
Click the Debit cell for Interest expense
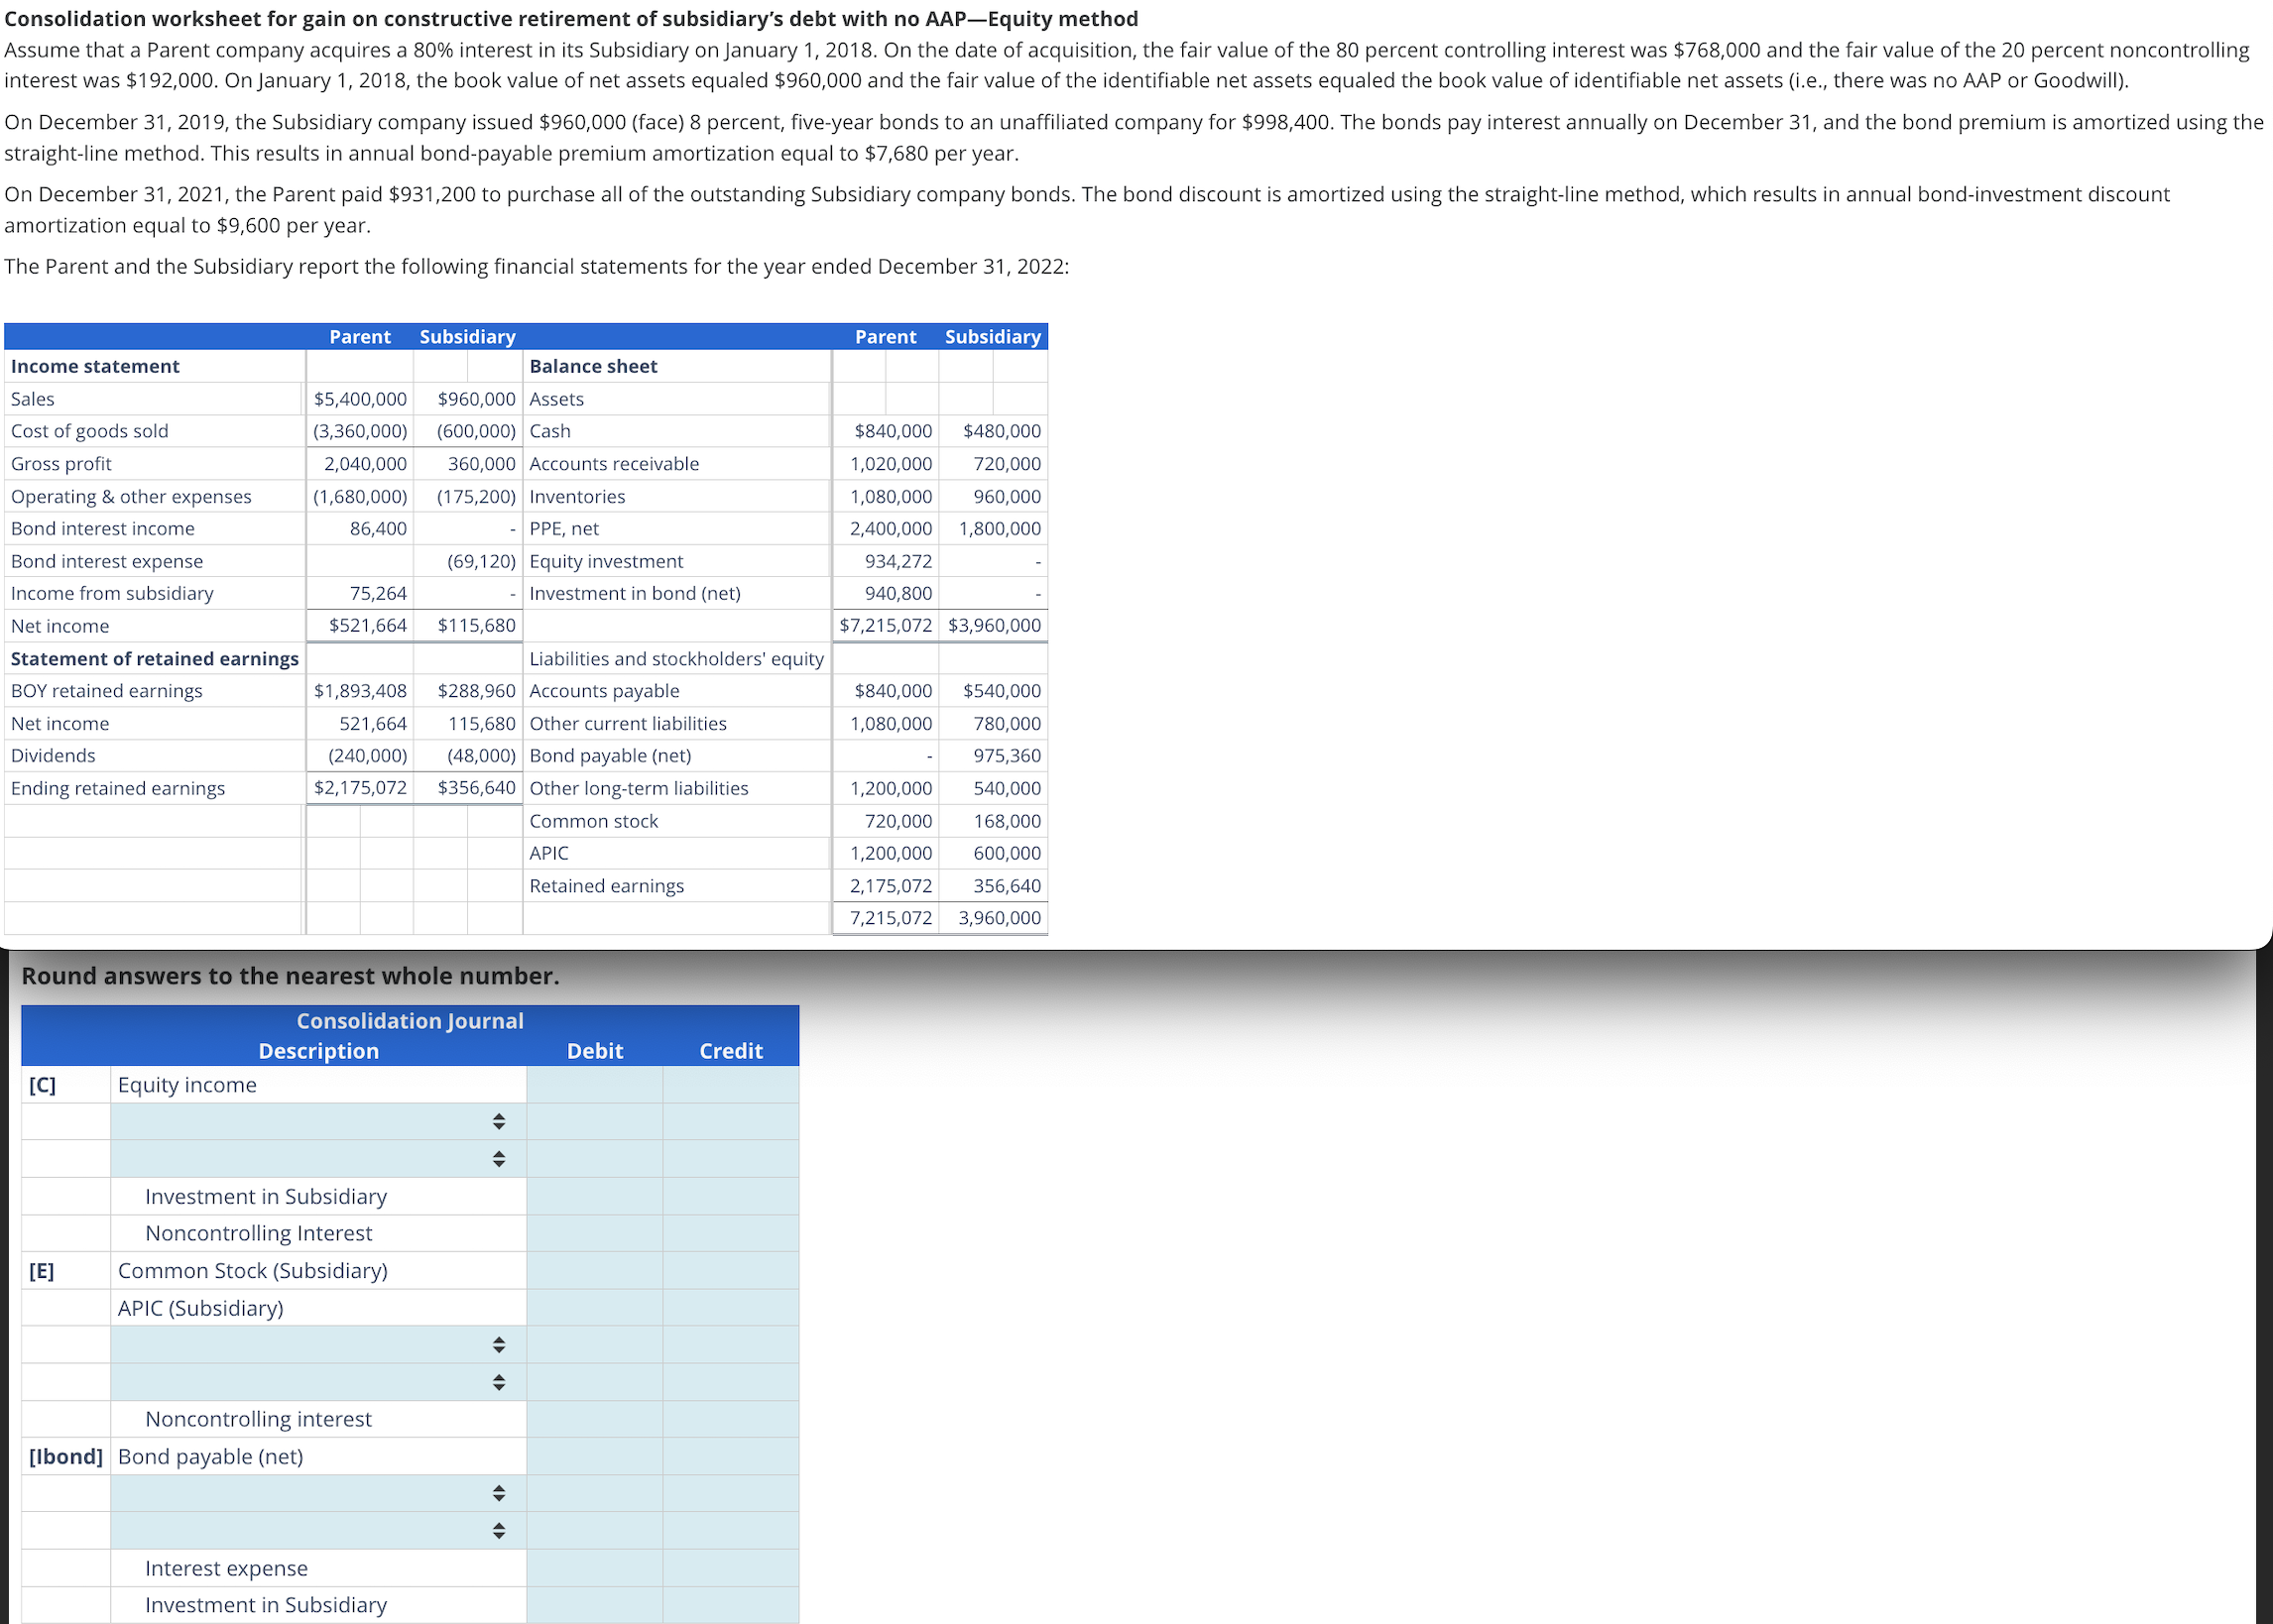pos(595,1568)
